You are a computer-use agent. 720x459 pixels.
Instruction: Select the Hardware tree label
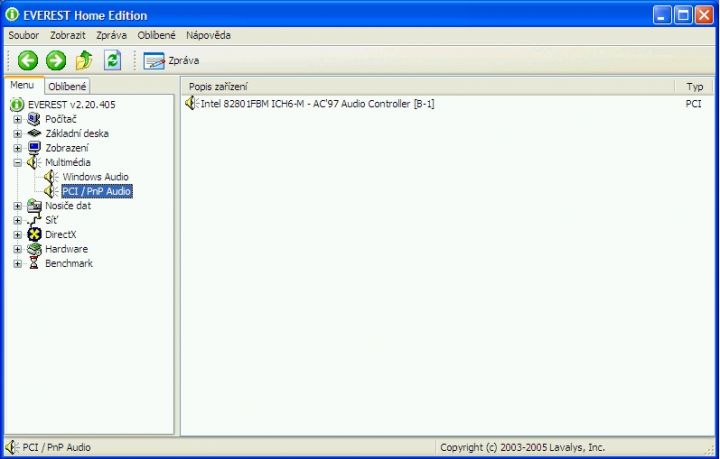click(66, 249)
